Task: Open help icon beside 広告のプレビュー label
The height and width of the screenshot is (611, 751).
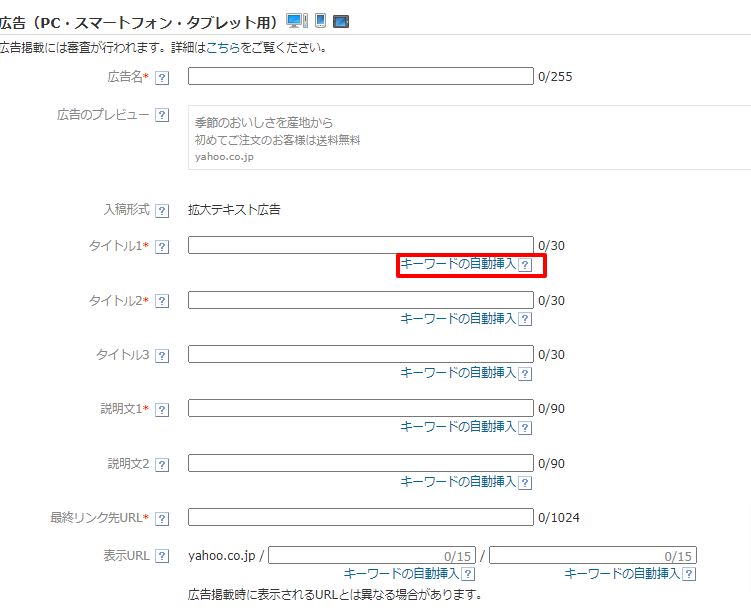Action: 162,116
